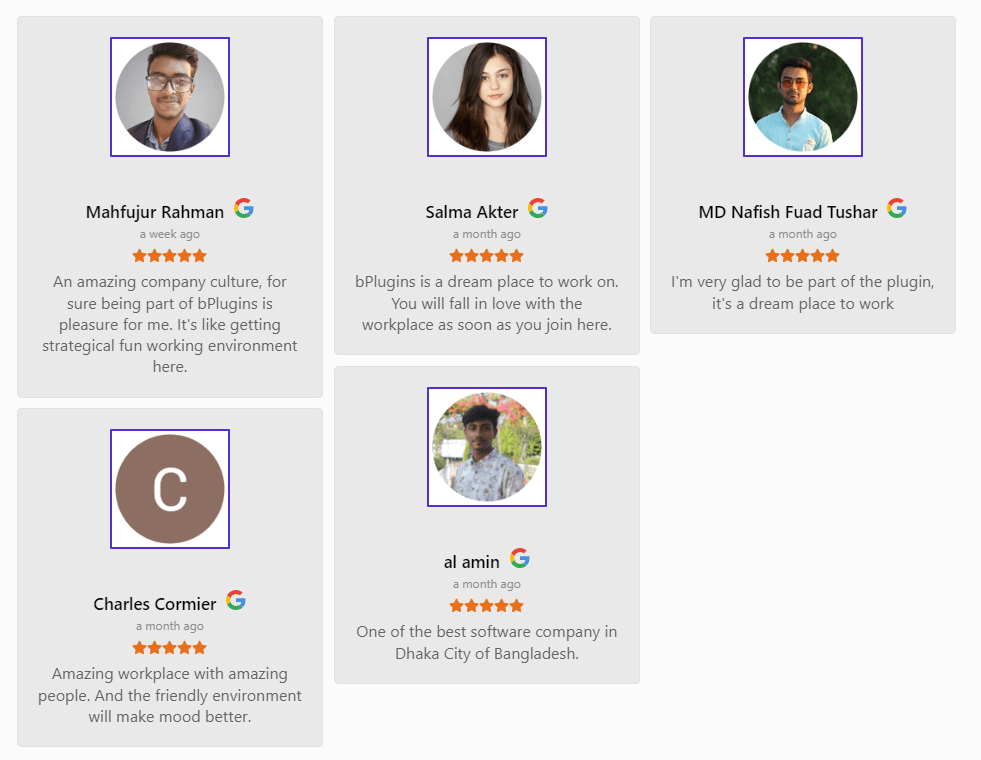981x760 pixels.
Task: Click Google icon beside al amin
Action: pyautogui.click(x=520, y=558)
